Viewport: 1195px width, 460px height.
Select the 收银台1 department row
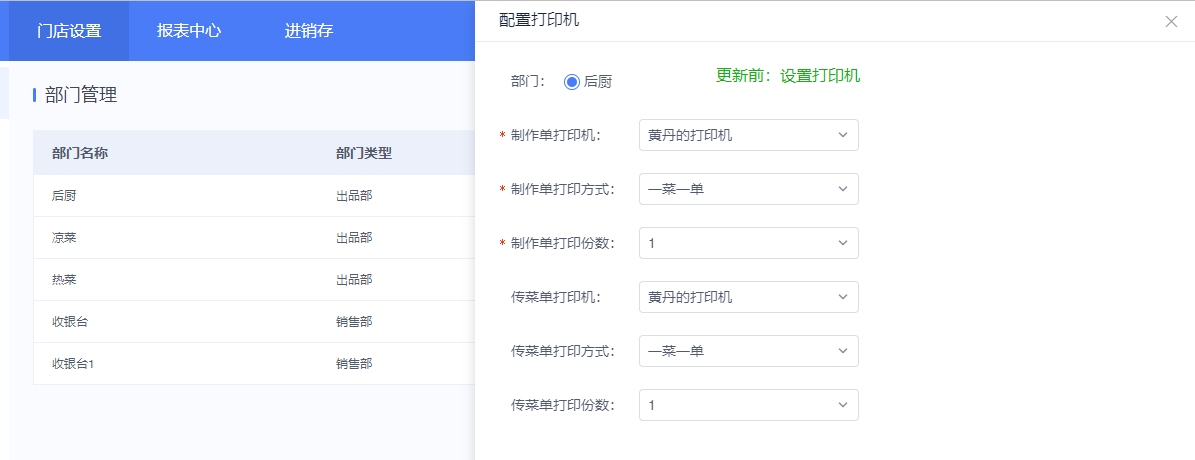click(x=255, y=363)
